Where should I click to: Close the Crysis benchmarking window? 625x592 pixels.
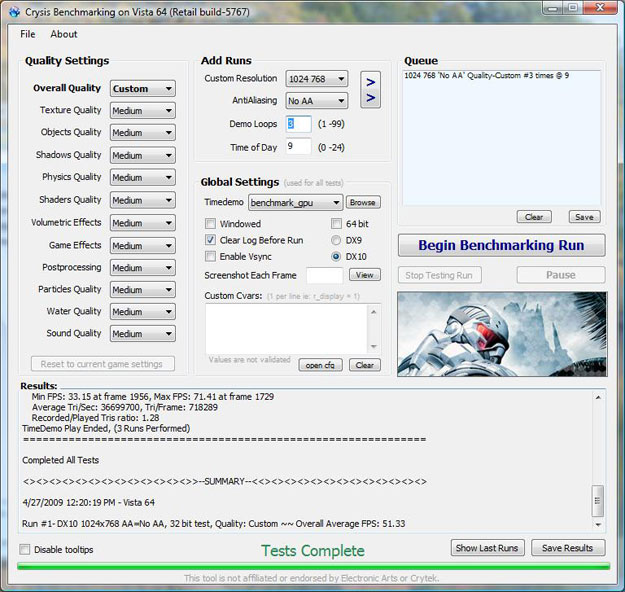pyautogui.click(x=600, y=8)
